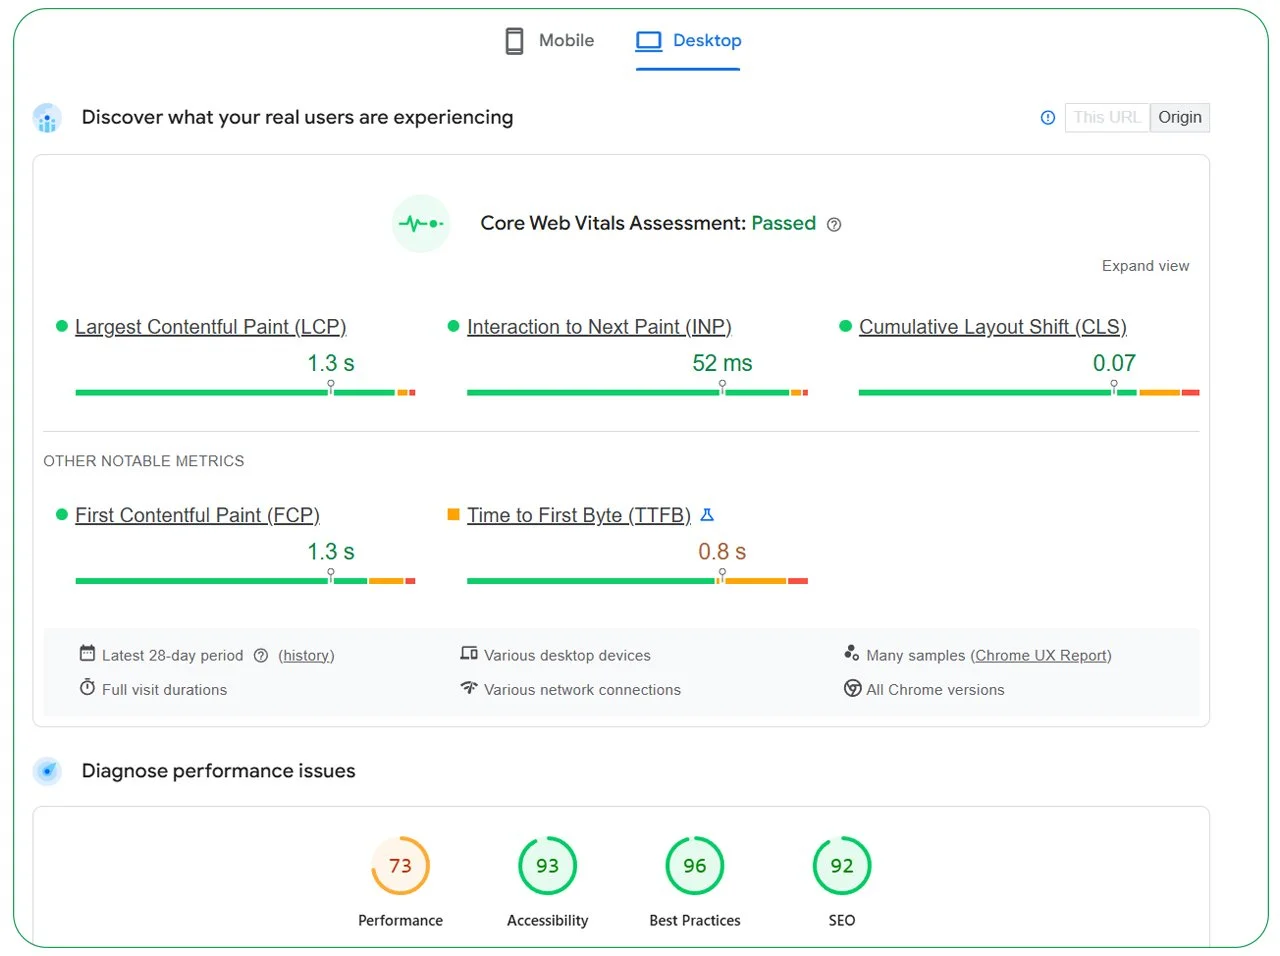
Task: Click the stopwatch icon by Full visit durations
Action: pos(87,688)
